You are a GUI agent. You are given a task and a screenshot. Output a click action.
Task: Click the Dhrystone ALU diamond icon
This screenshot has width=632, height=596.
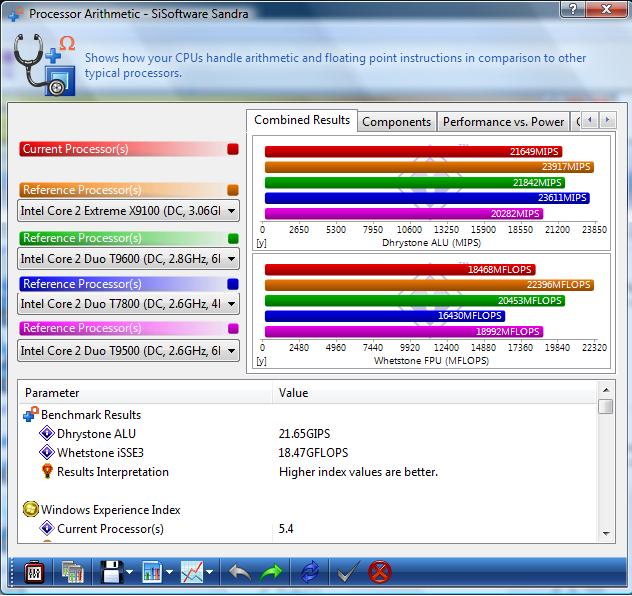47,434
